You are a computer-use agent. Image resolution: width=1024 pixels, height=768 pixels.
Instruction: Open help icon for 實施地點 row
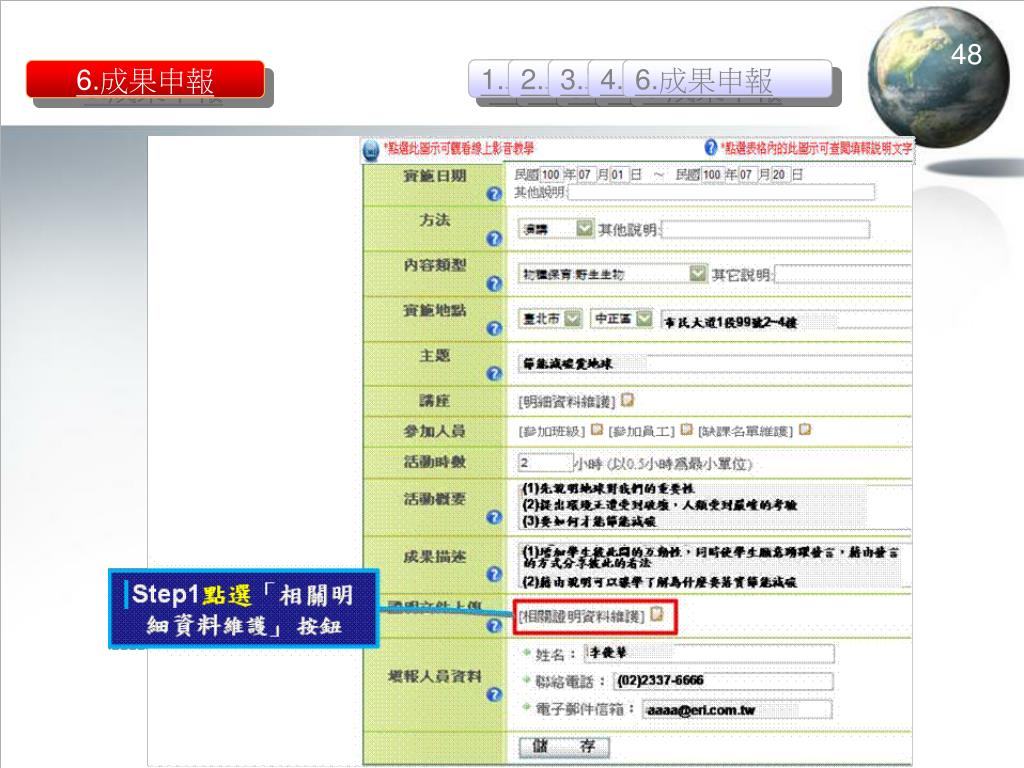494,328
